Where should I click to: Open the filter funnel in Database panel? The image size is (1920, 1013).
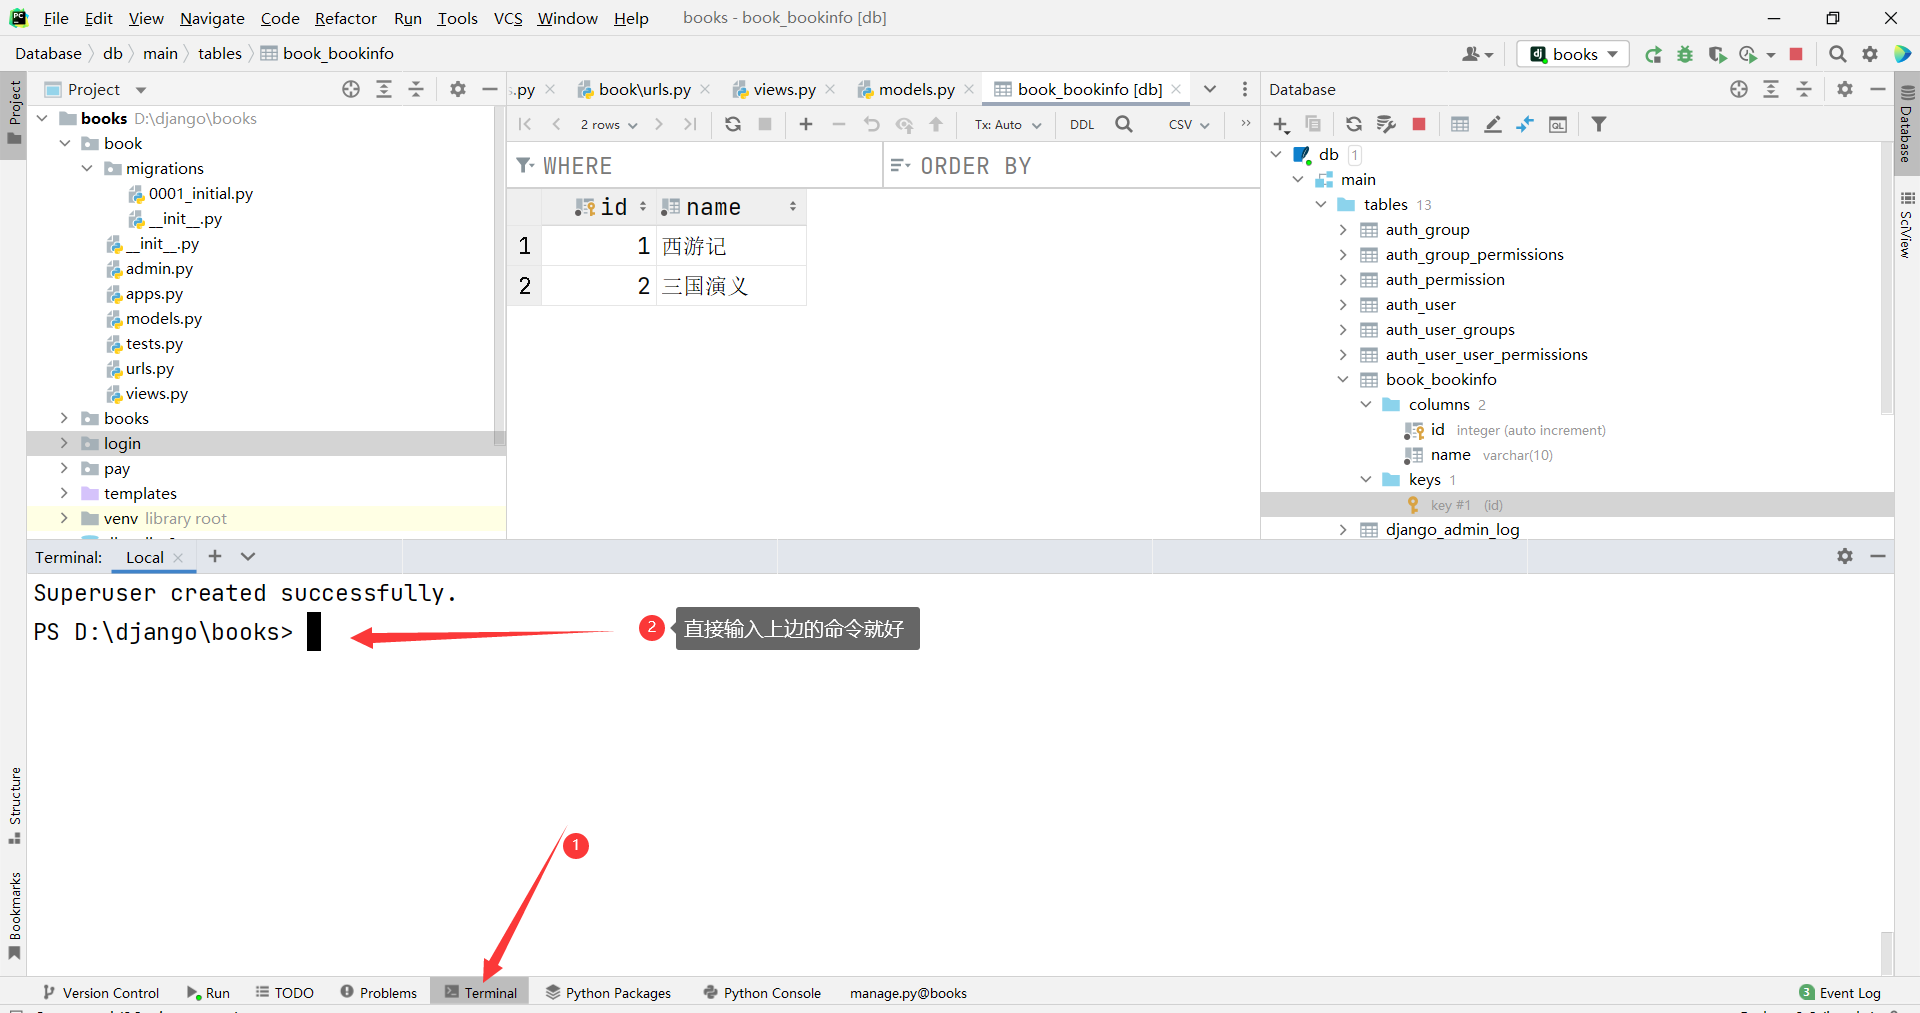click(1599, 124)
